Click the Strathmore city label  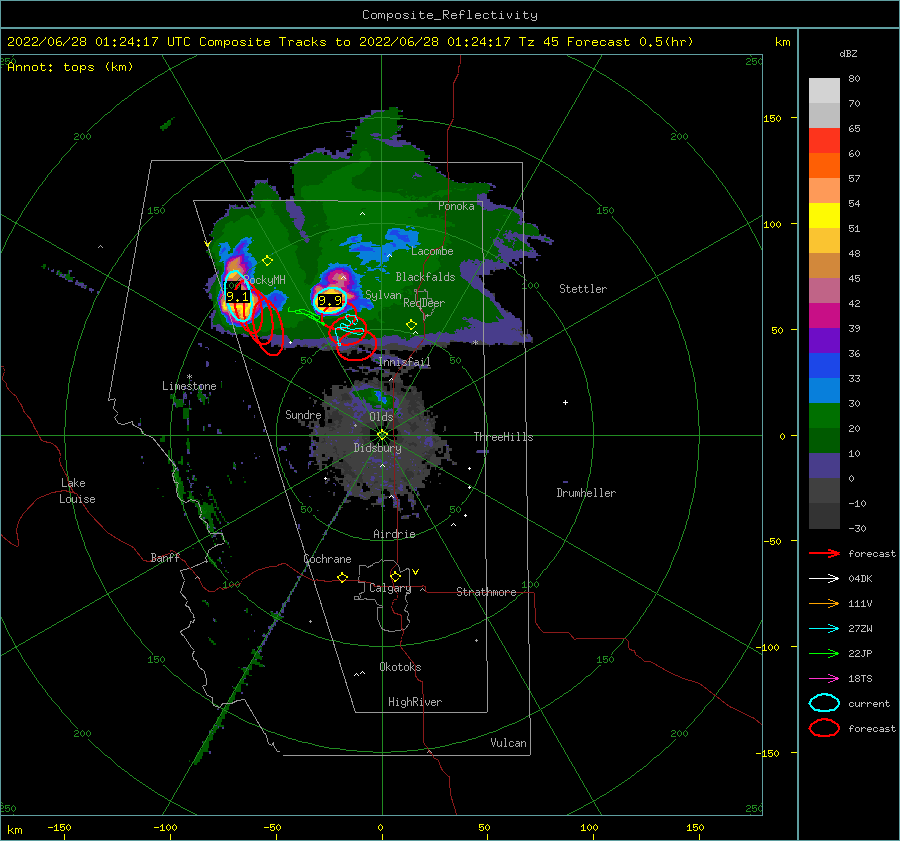point(486,592)
